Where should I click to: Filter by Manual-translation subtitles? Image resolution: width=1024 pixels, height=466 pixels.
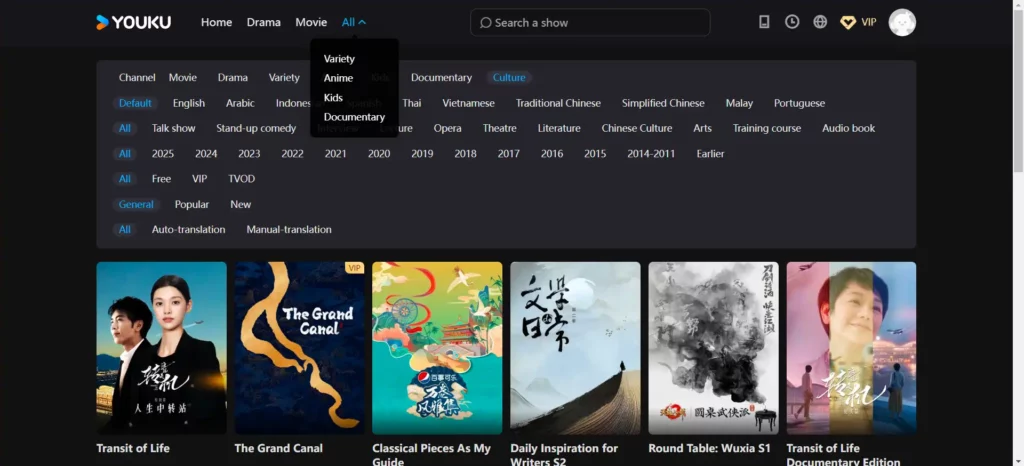289,230
